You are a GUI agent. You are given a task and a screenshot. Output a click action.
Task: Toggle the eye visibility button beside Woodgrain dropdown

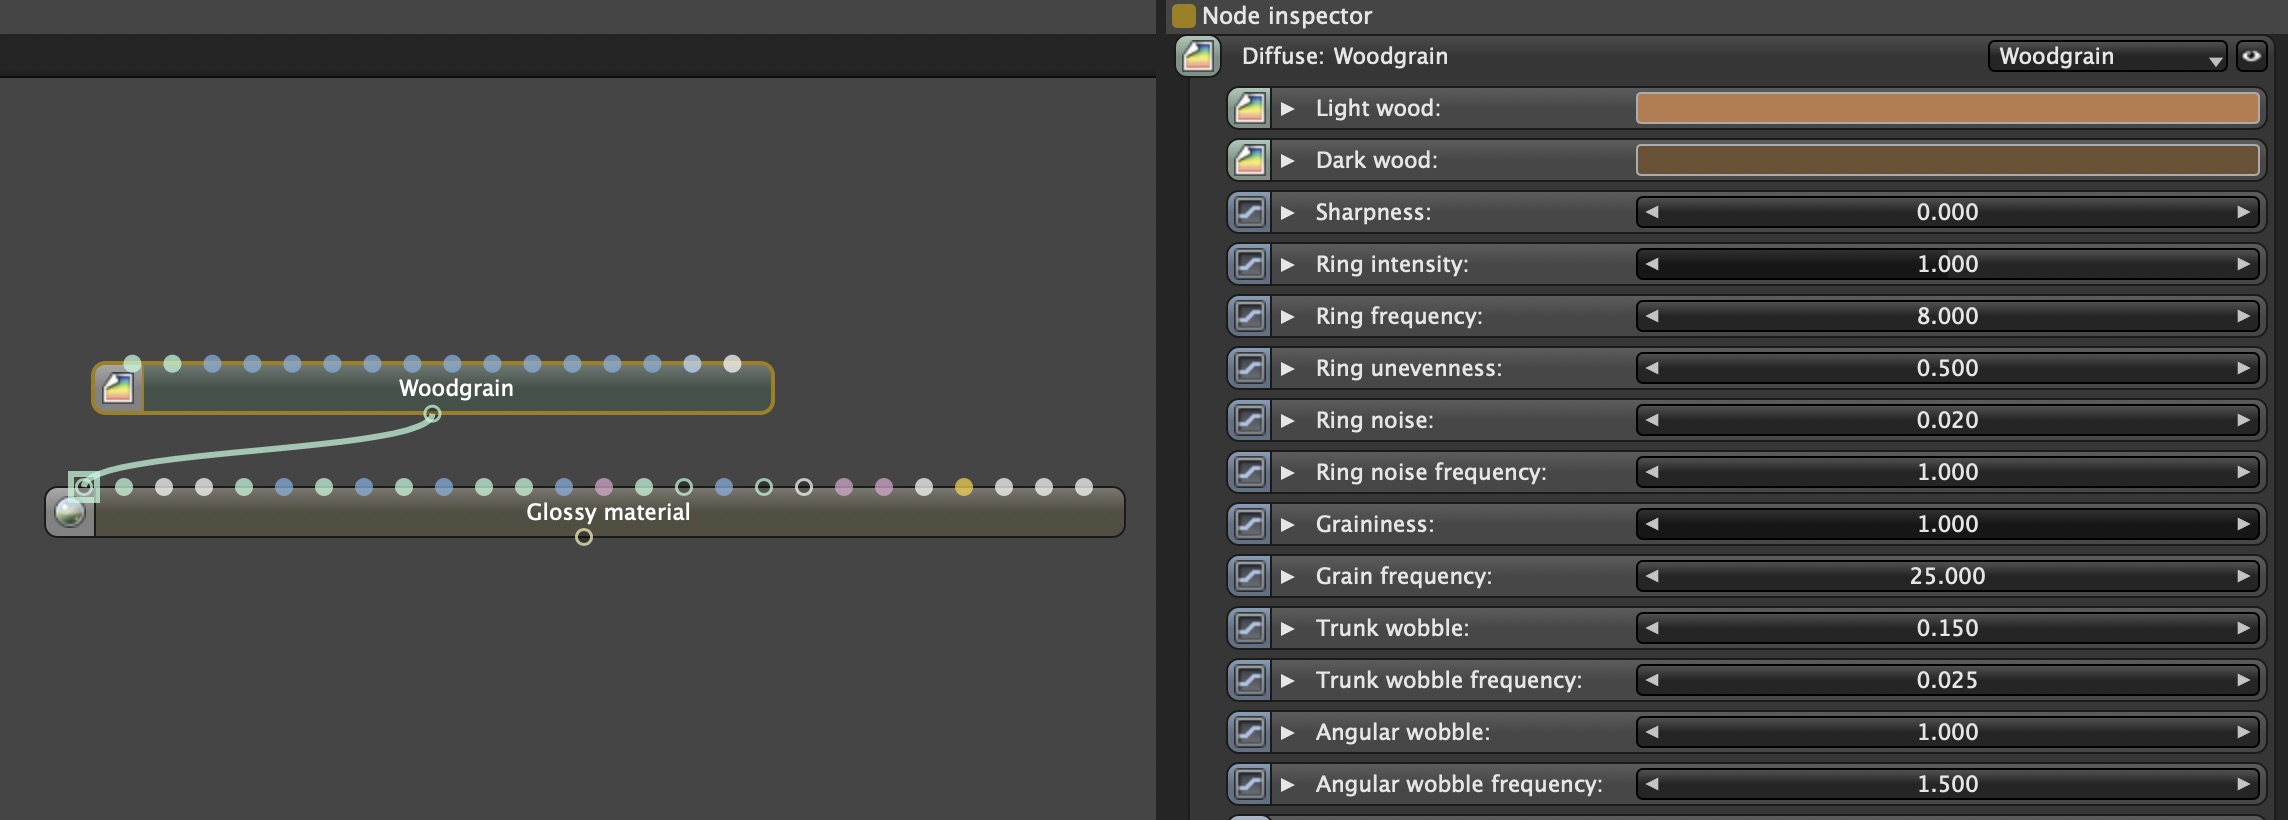[x=2251, y=56]
